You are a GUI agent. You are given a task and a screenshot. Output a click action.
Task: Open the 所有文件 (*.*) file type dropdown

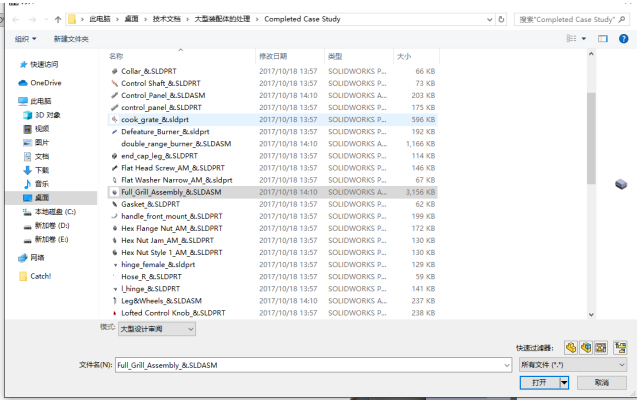point(573,365)
